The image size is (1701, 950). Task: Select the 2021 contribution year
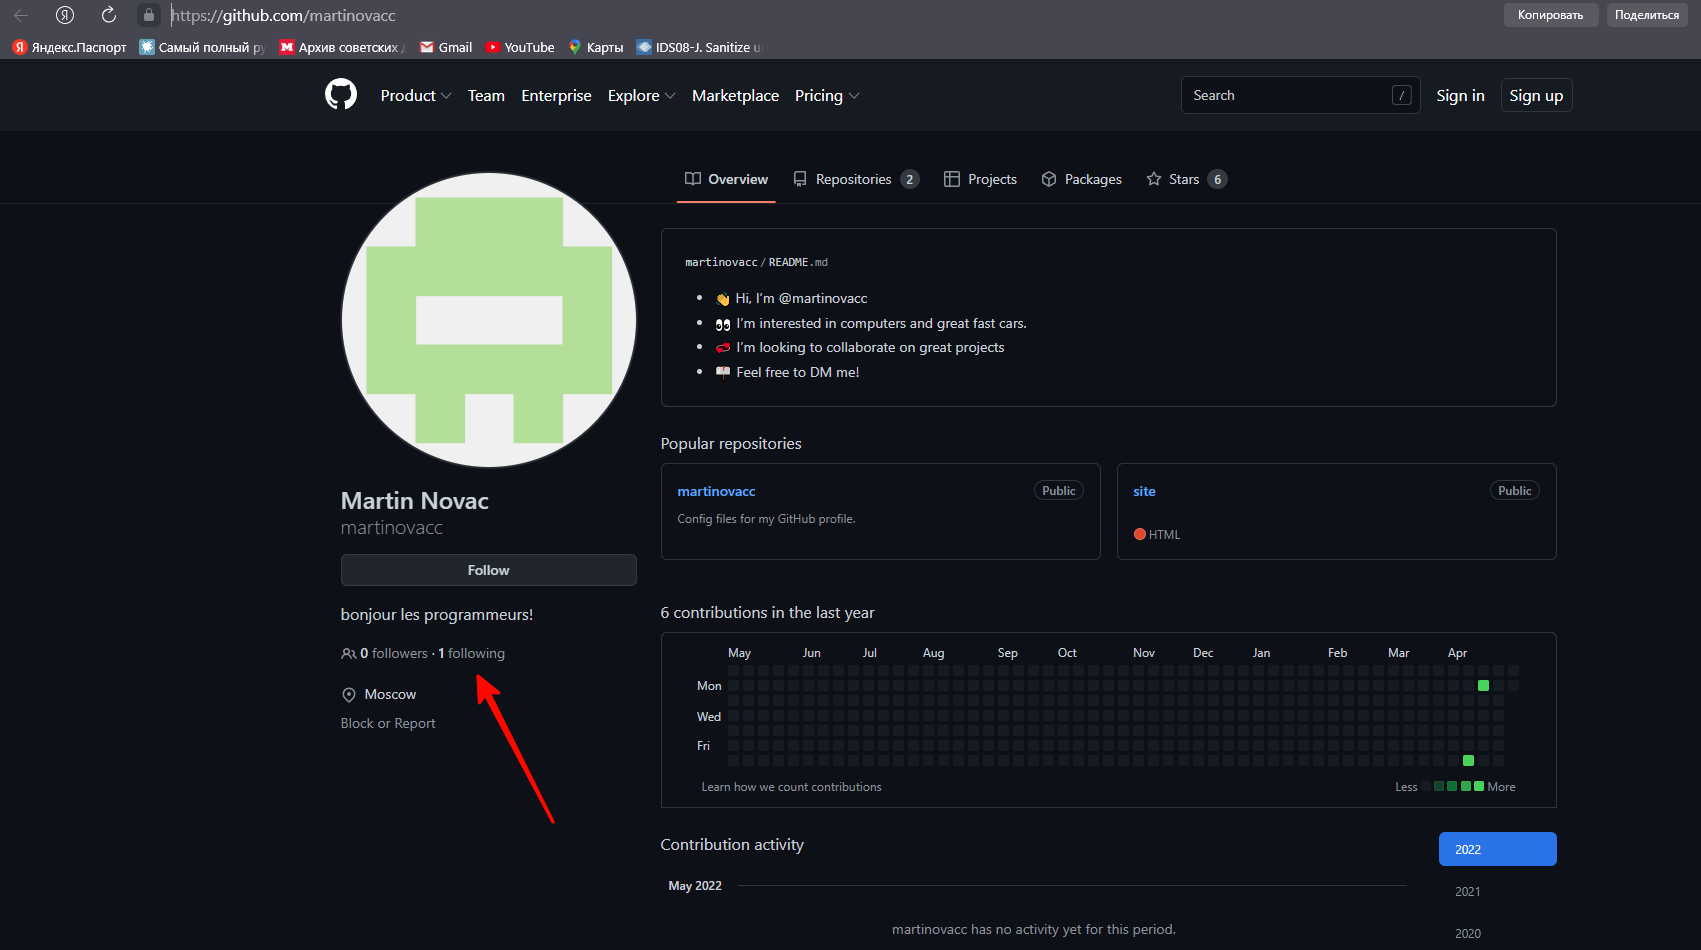pos(1467,892)
